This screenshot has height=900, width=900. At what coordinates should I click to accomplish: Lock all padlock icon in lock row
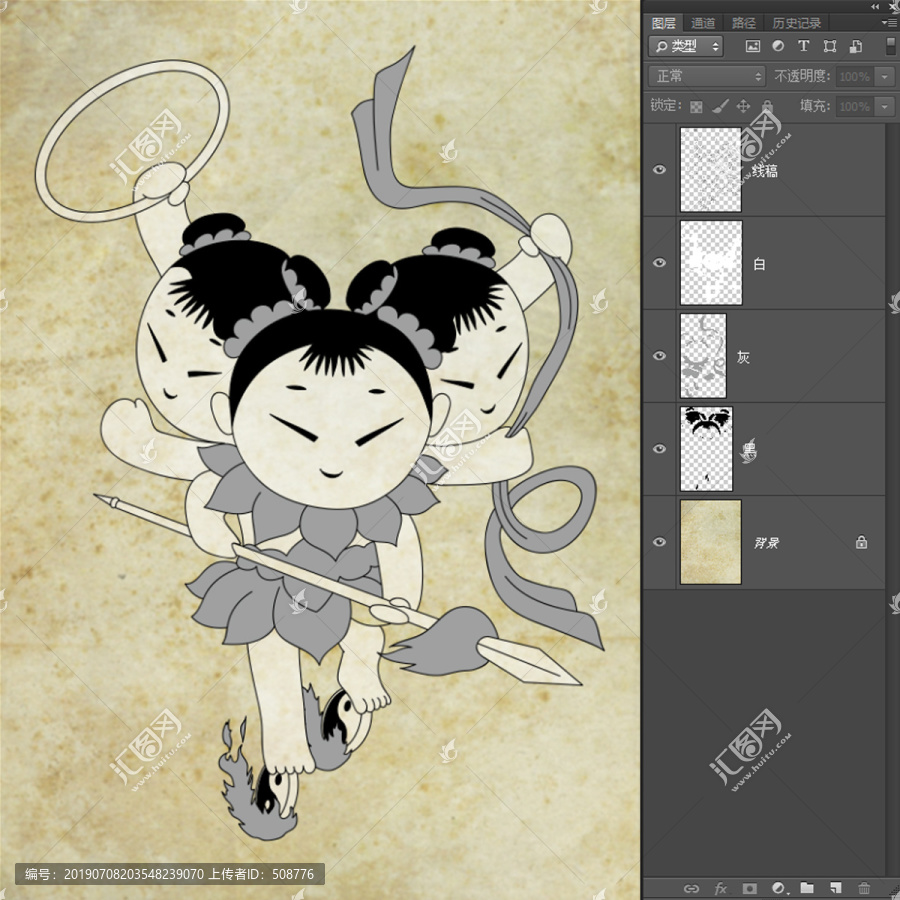point(767,106)
